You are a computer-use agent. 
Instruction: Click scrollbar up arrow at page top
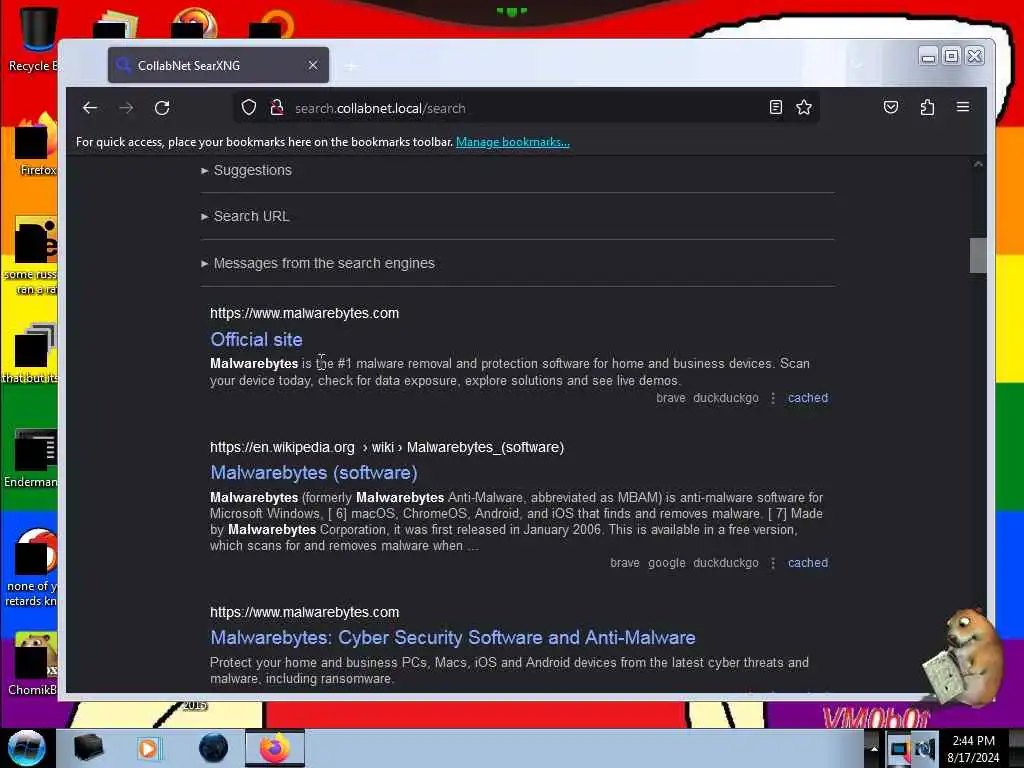(978, 164)
